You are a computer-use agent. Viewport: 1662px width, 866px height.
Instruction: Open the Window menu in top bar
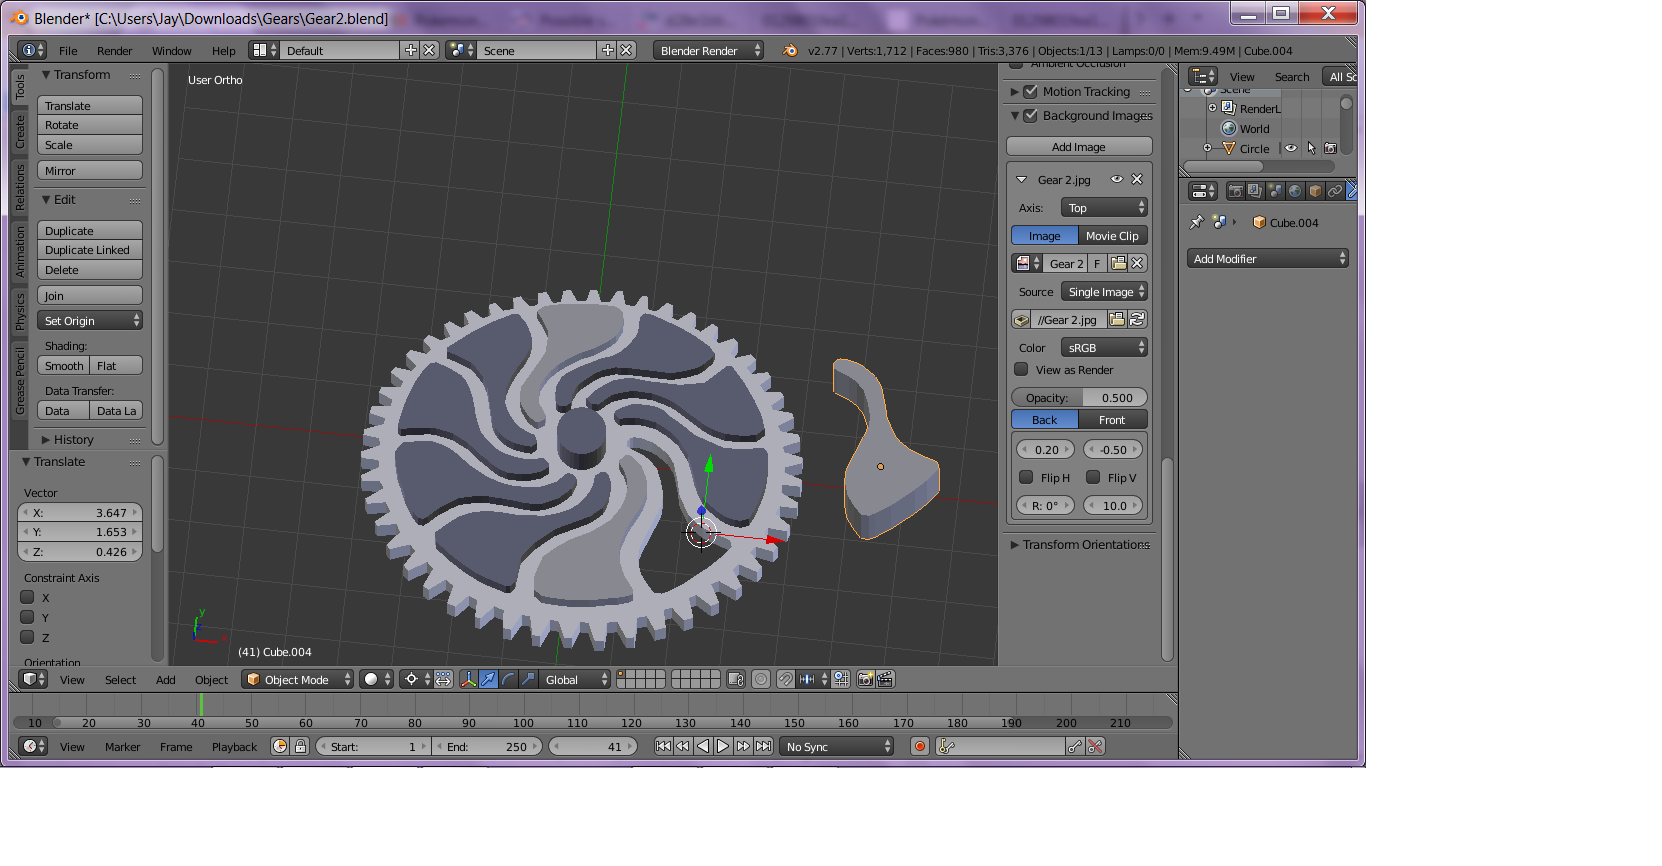pos(171,50)
